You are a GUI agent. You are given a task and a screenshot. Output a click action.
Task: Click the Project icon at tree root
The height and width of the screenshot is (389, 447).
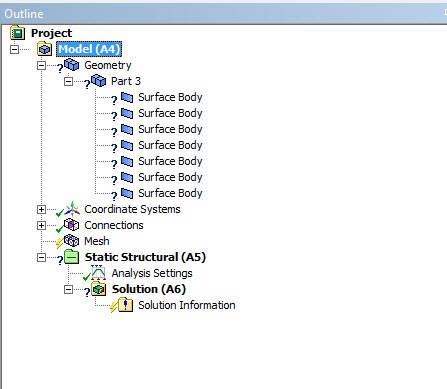[17, 33]
